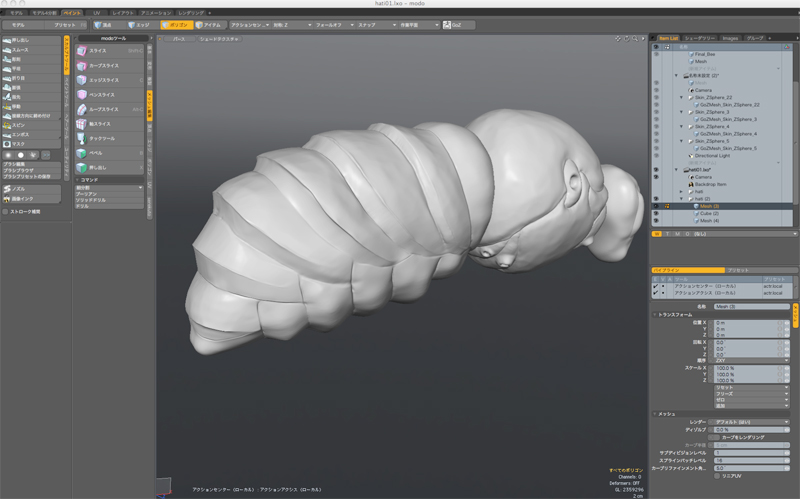Select the スライス (Slice) tool
The height and width of the screenshot is (499, 800).
point(110,51)
